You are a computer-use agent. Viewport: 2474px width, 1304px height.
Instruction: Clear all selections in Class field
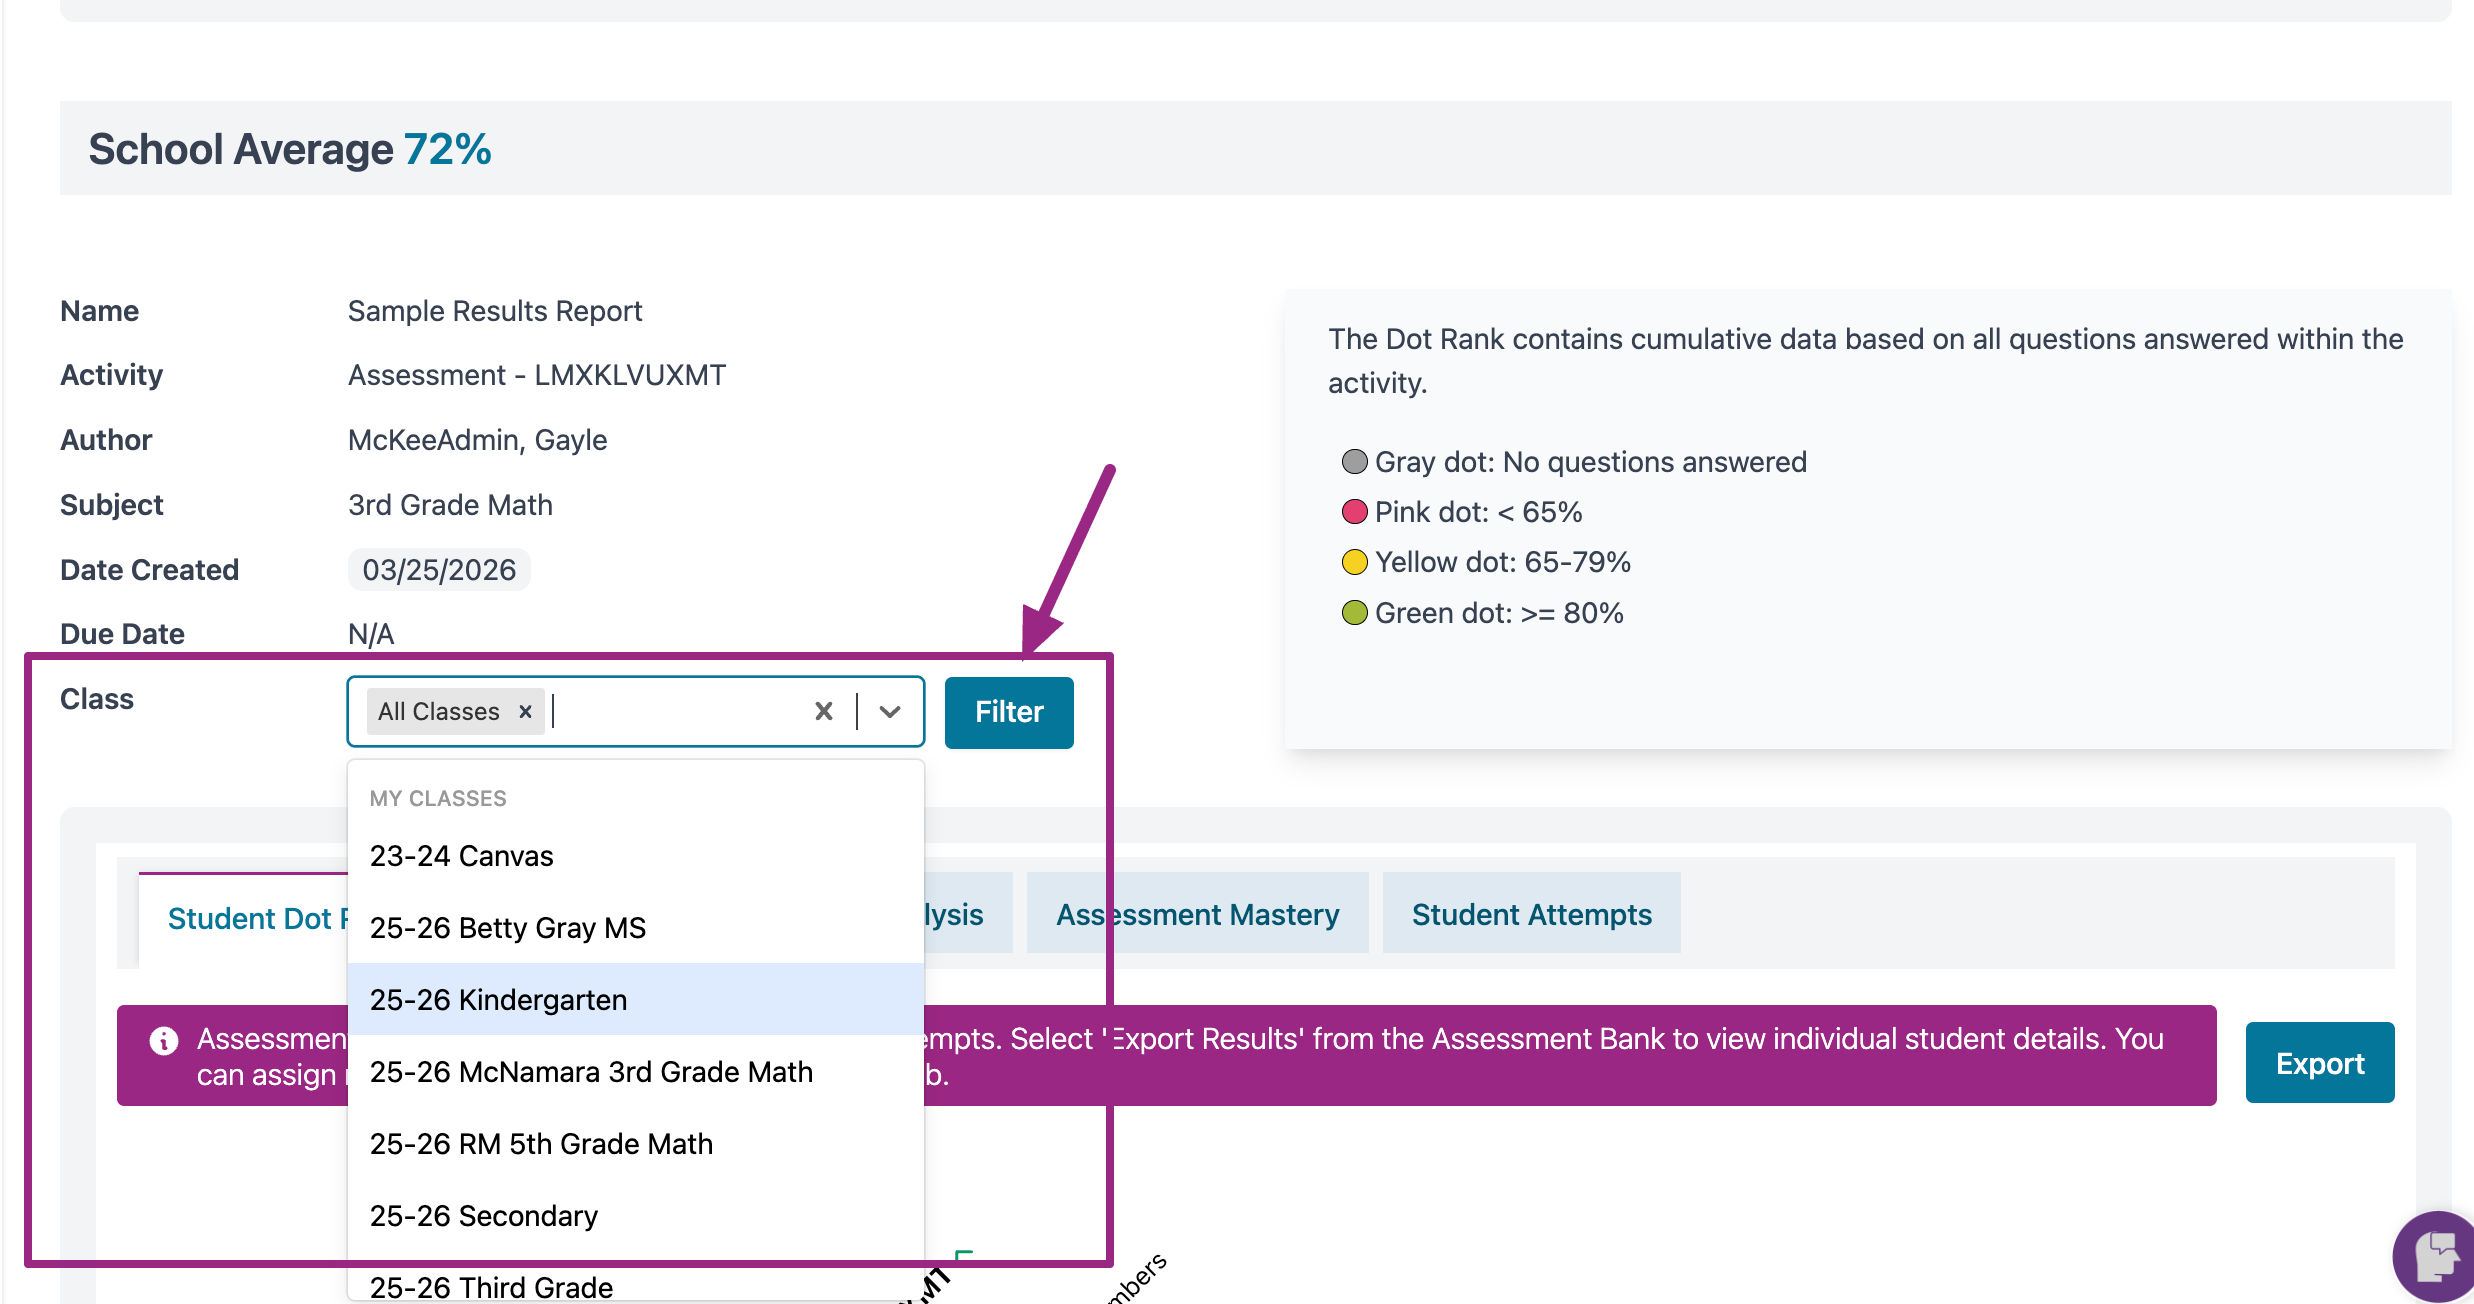(x=823, y=711)
